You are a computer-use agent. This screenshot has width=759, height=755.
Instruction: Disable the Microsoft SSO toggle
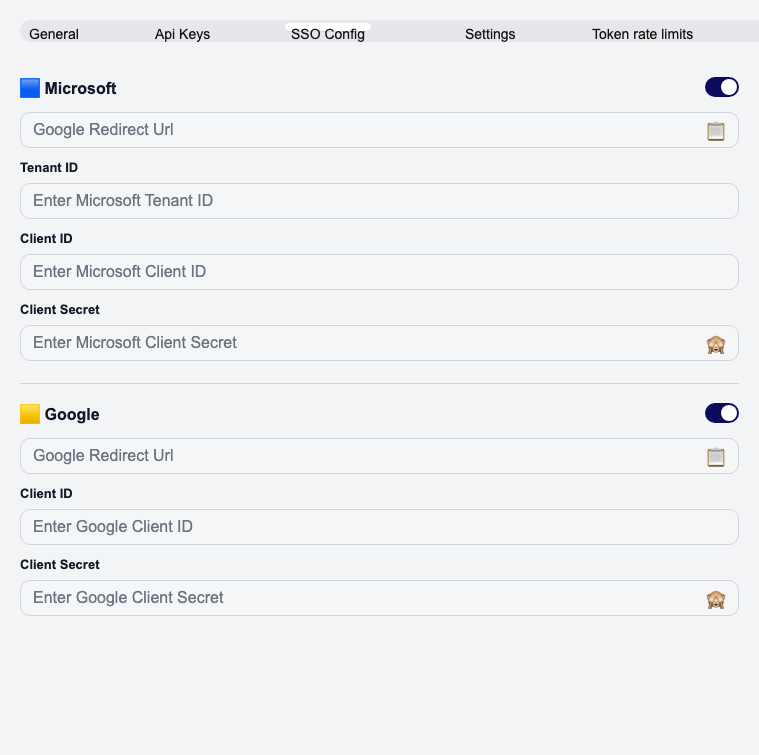pyautogui.click(x=721, y=87)
